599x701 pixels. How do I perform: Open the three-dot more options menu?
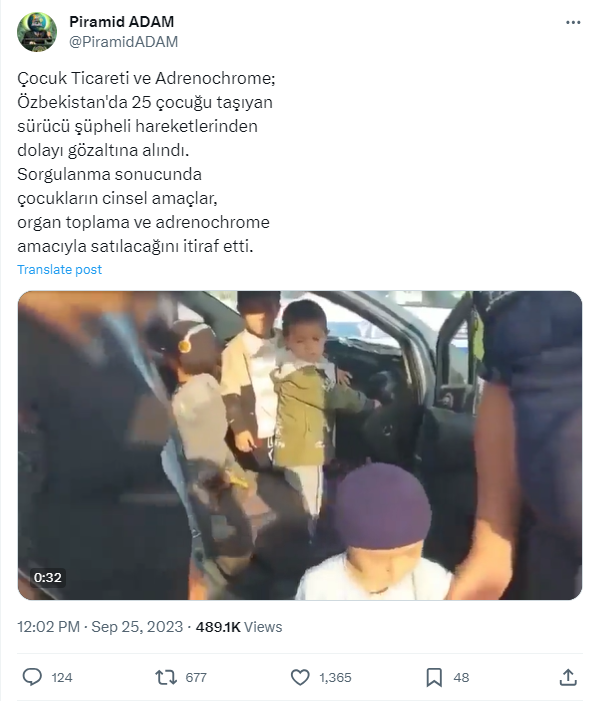pyautogui.click(x=573, y=22)
